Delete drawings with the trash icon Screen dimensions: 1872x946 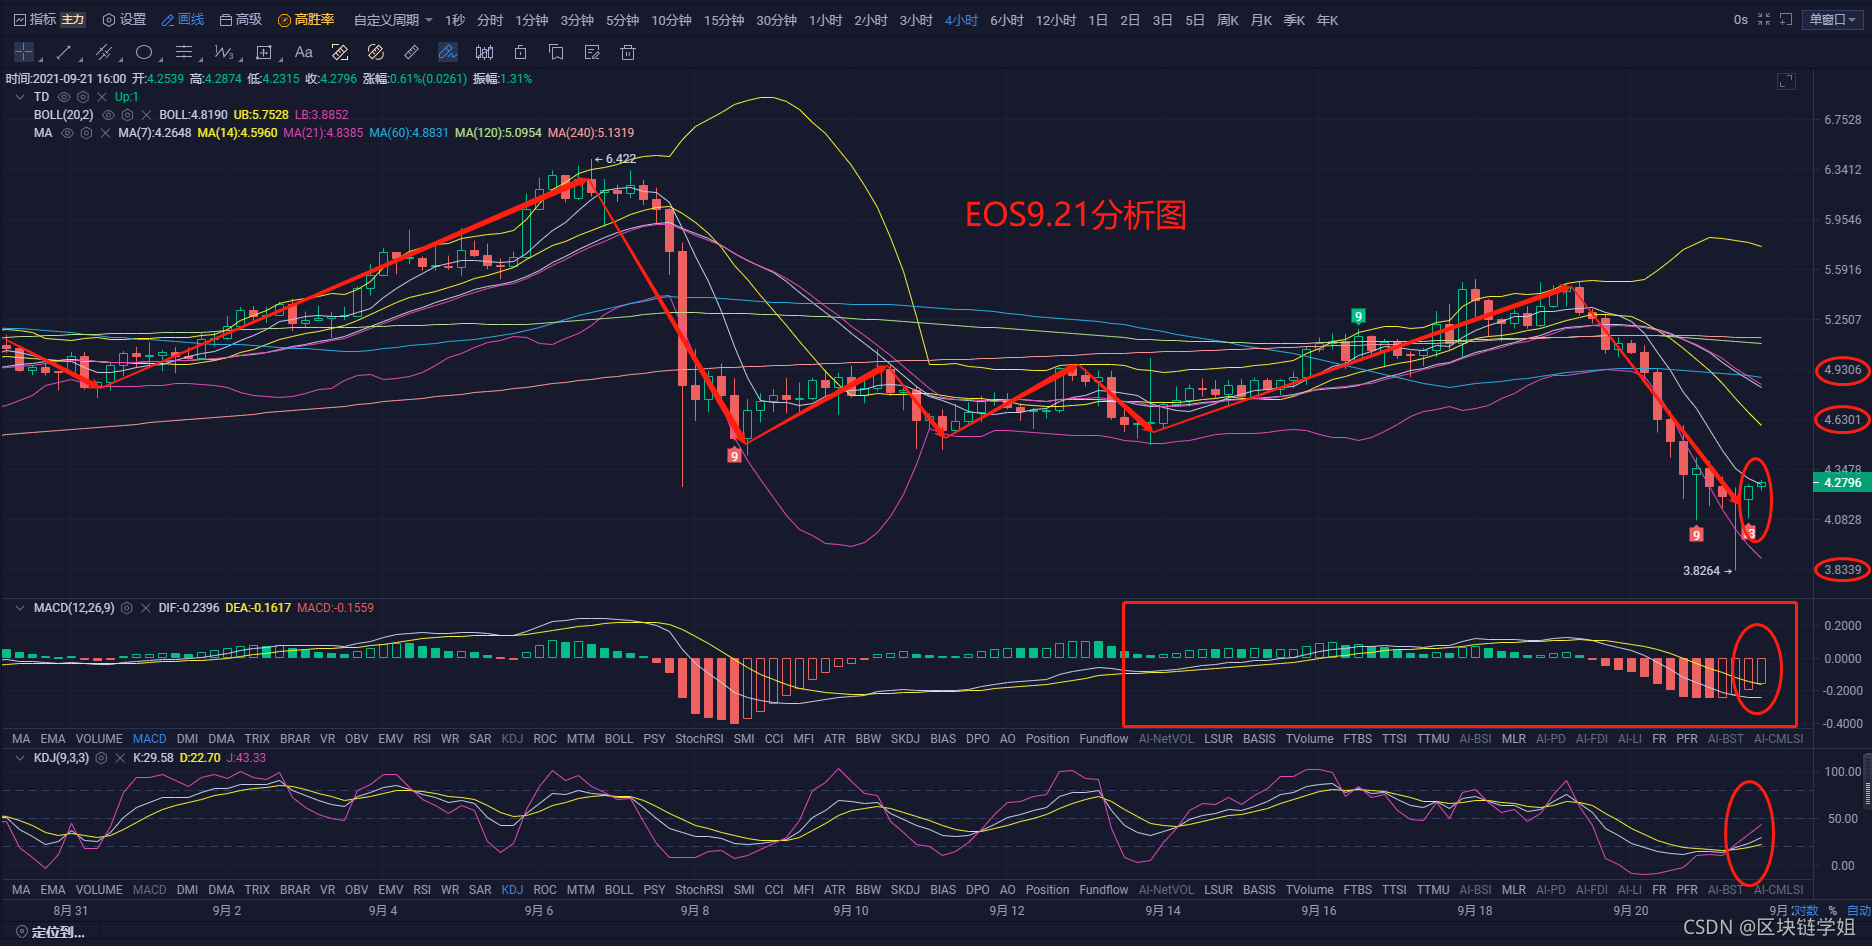[628, 52]
